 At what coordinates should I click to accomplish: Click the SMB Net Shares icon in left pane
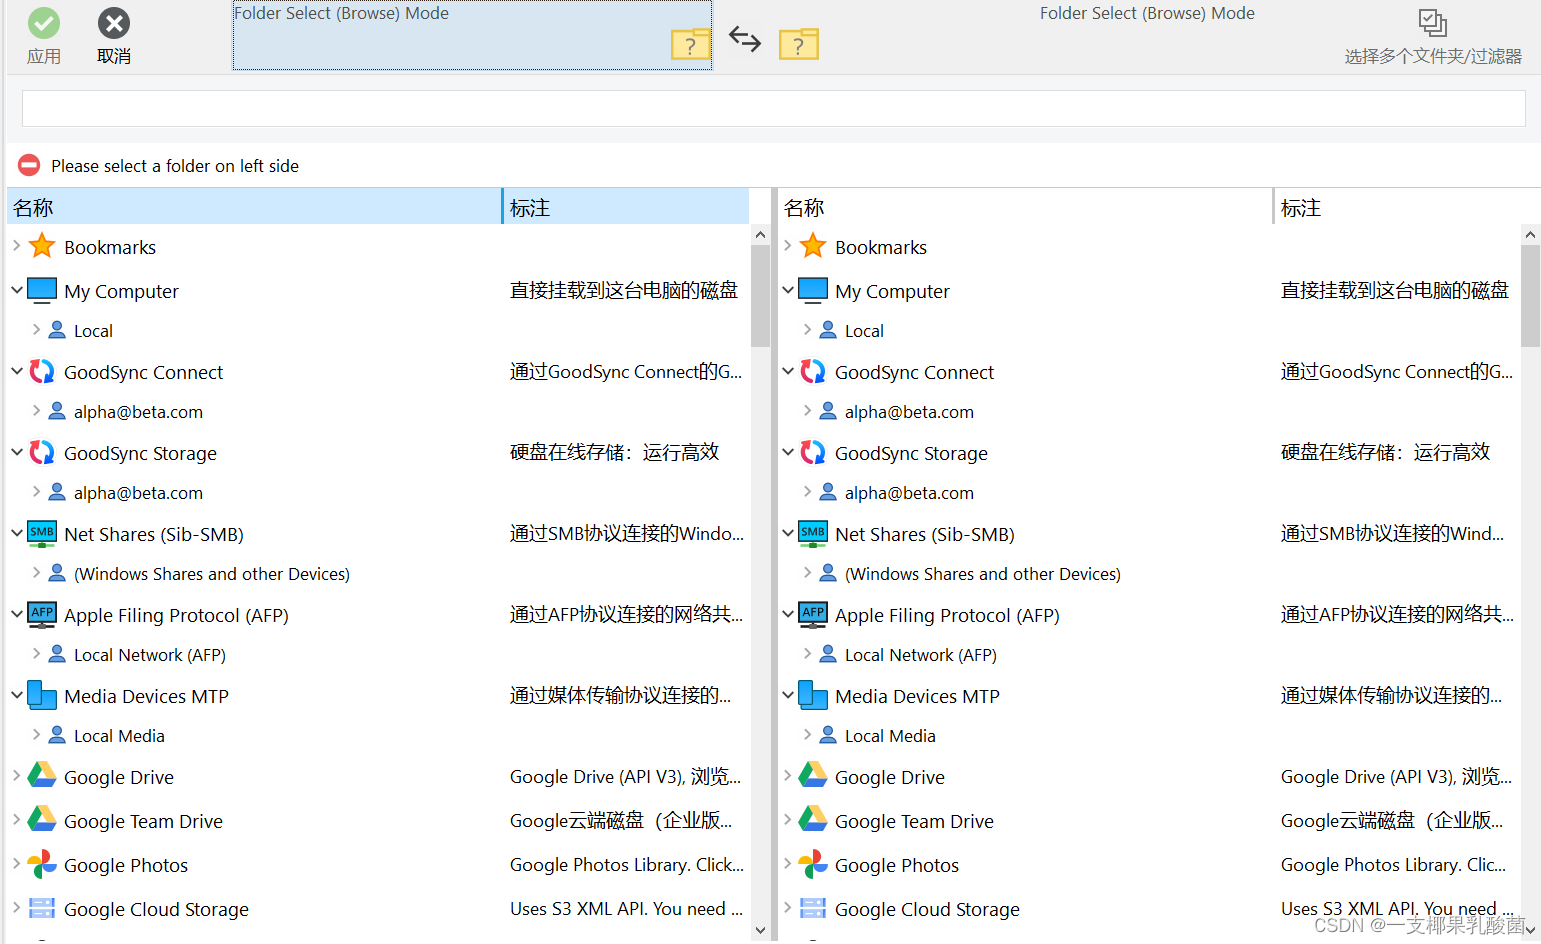[x=42, y=534]
